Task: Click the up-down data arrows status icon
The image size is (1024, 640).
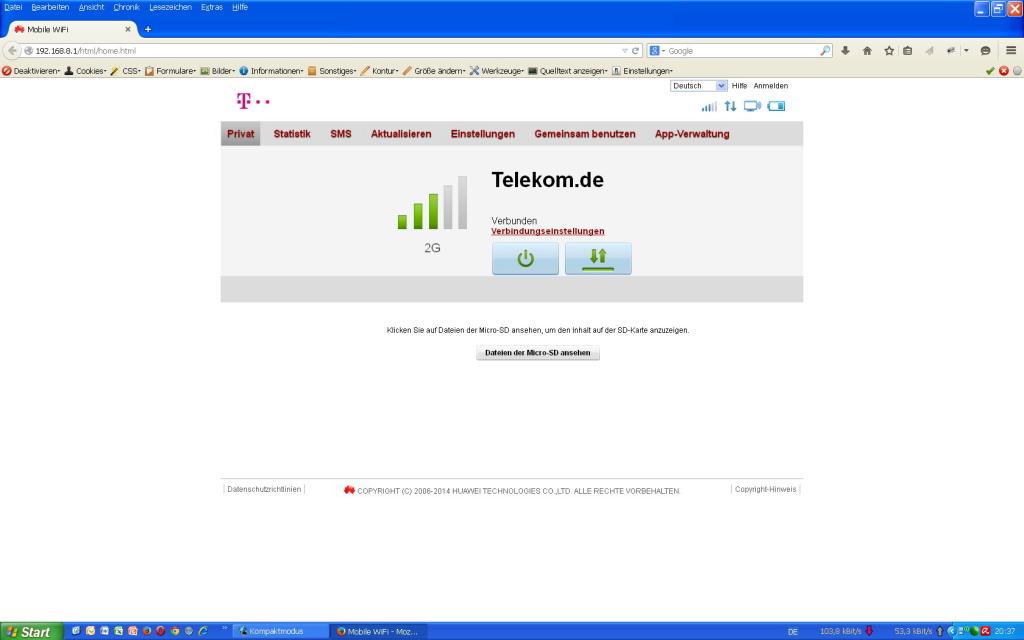Action: point(730,106)
